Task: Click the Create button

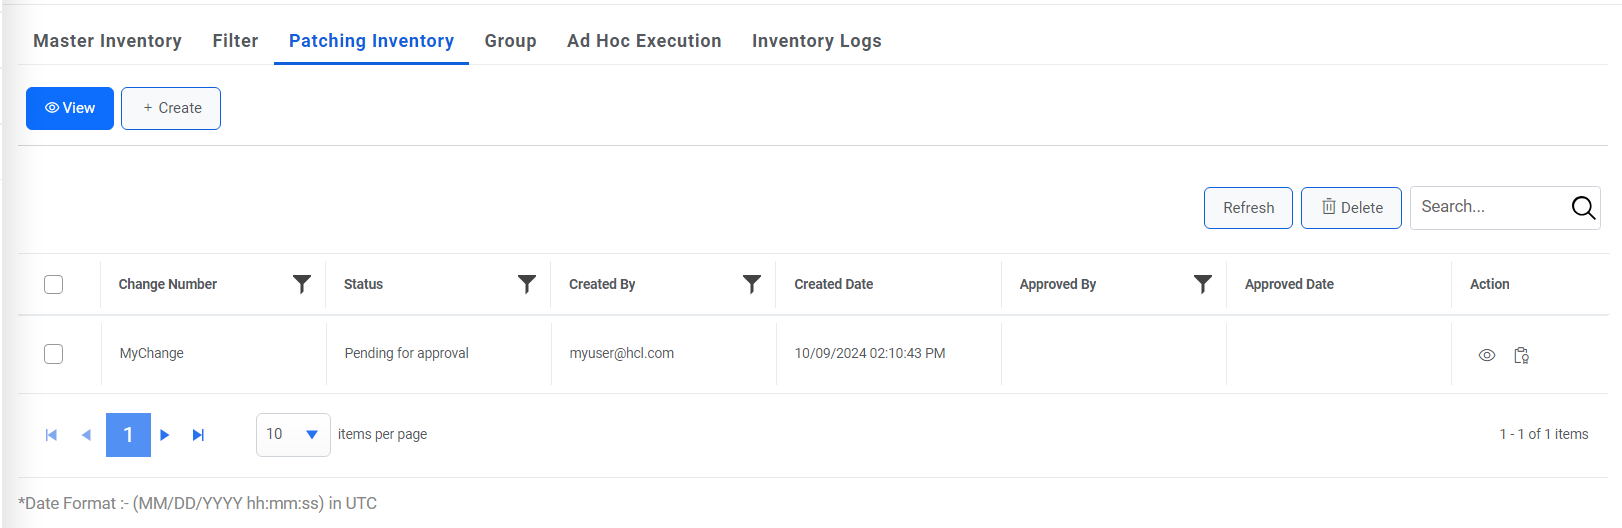Action: click(171, 108)
